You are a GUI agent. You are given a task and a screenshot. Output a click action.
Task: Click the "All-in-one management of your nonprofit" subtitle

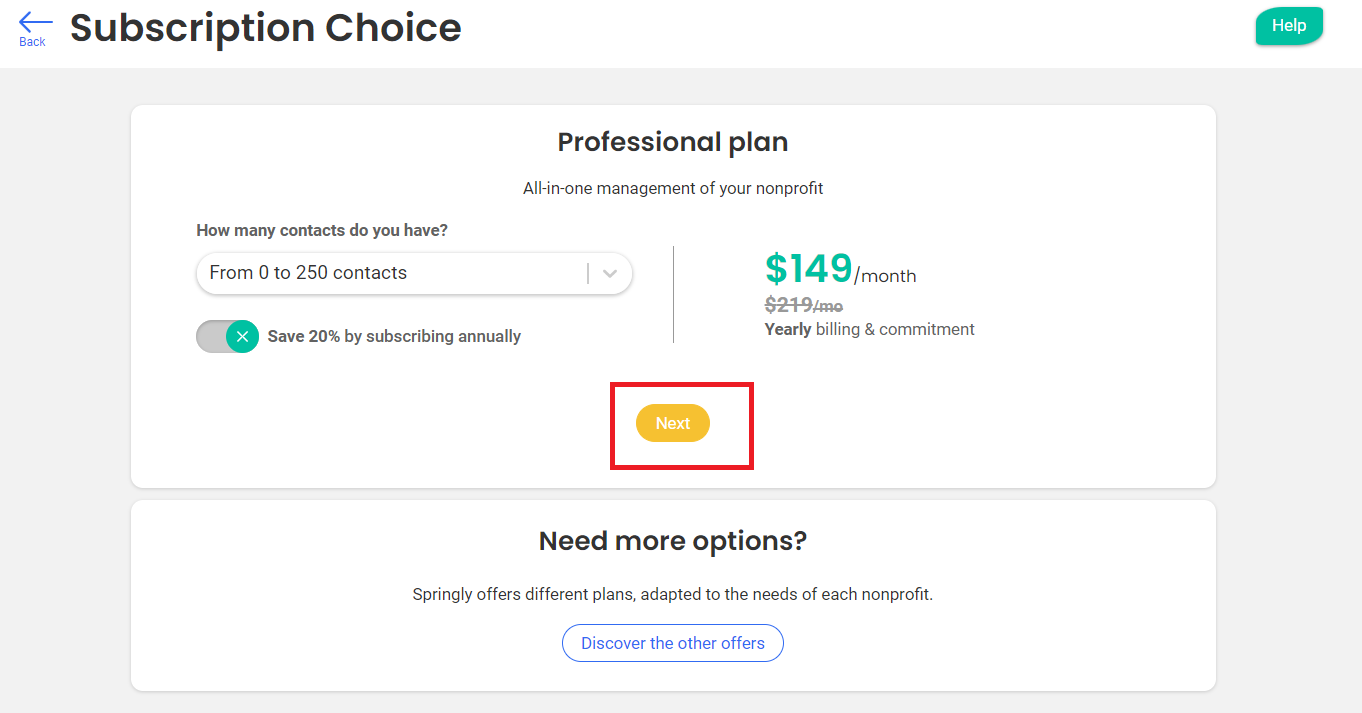click(x=673, y=188)
